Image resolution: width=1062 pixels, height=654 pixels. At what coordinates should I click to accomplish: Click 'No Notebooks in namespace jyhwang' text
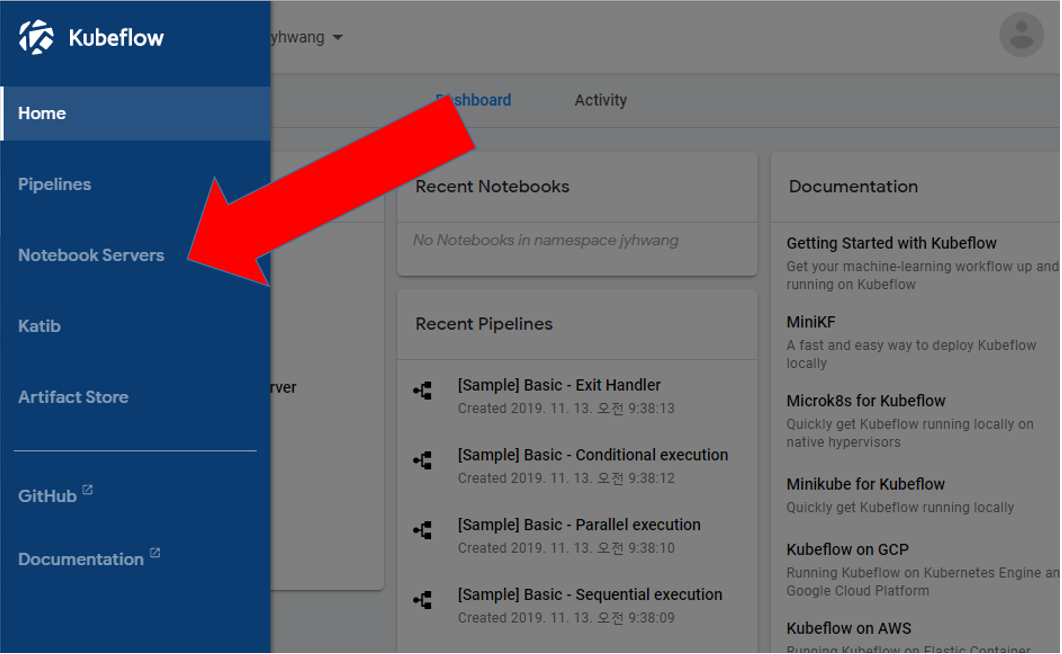click(x=546, y=240)
